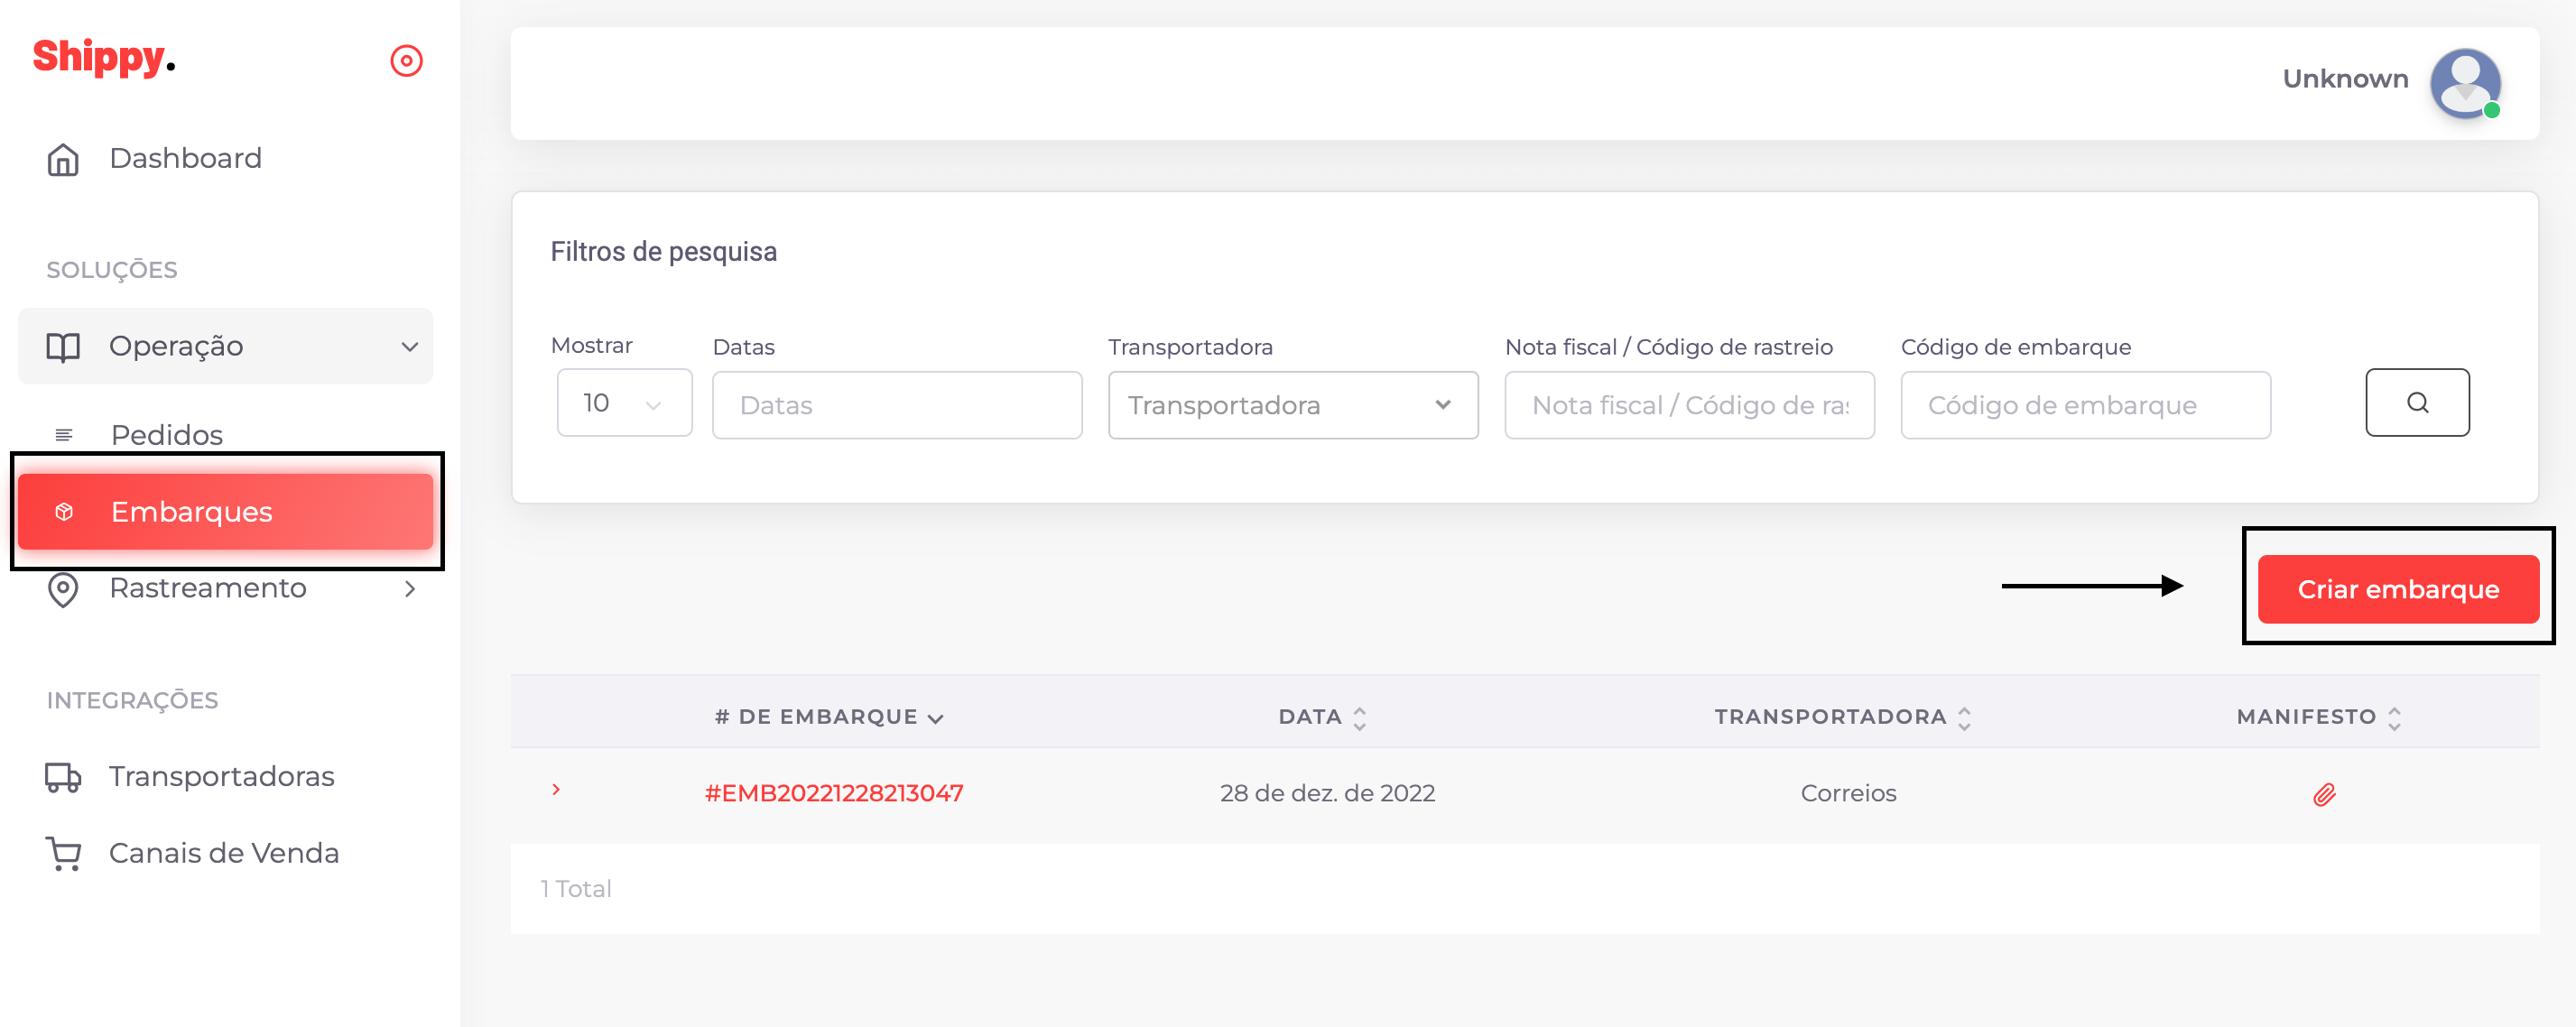
Task: Click the Datas input field
Action: (x=896, y=405)
